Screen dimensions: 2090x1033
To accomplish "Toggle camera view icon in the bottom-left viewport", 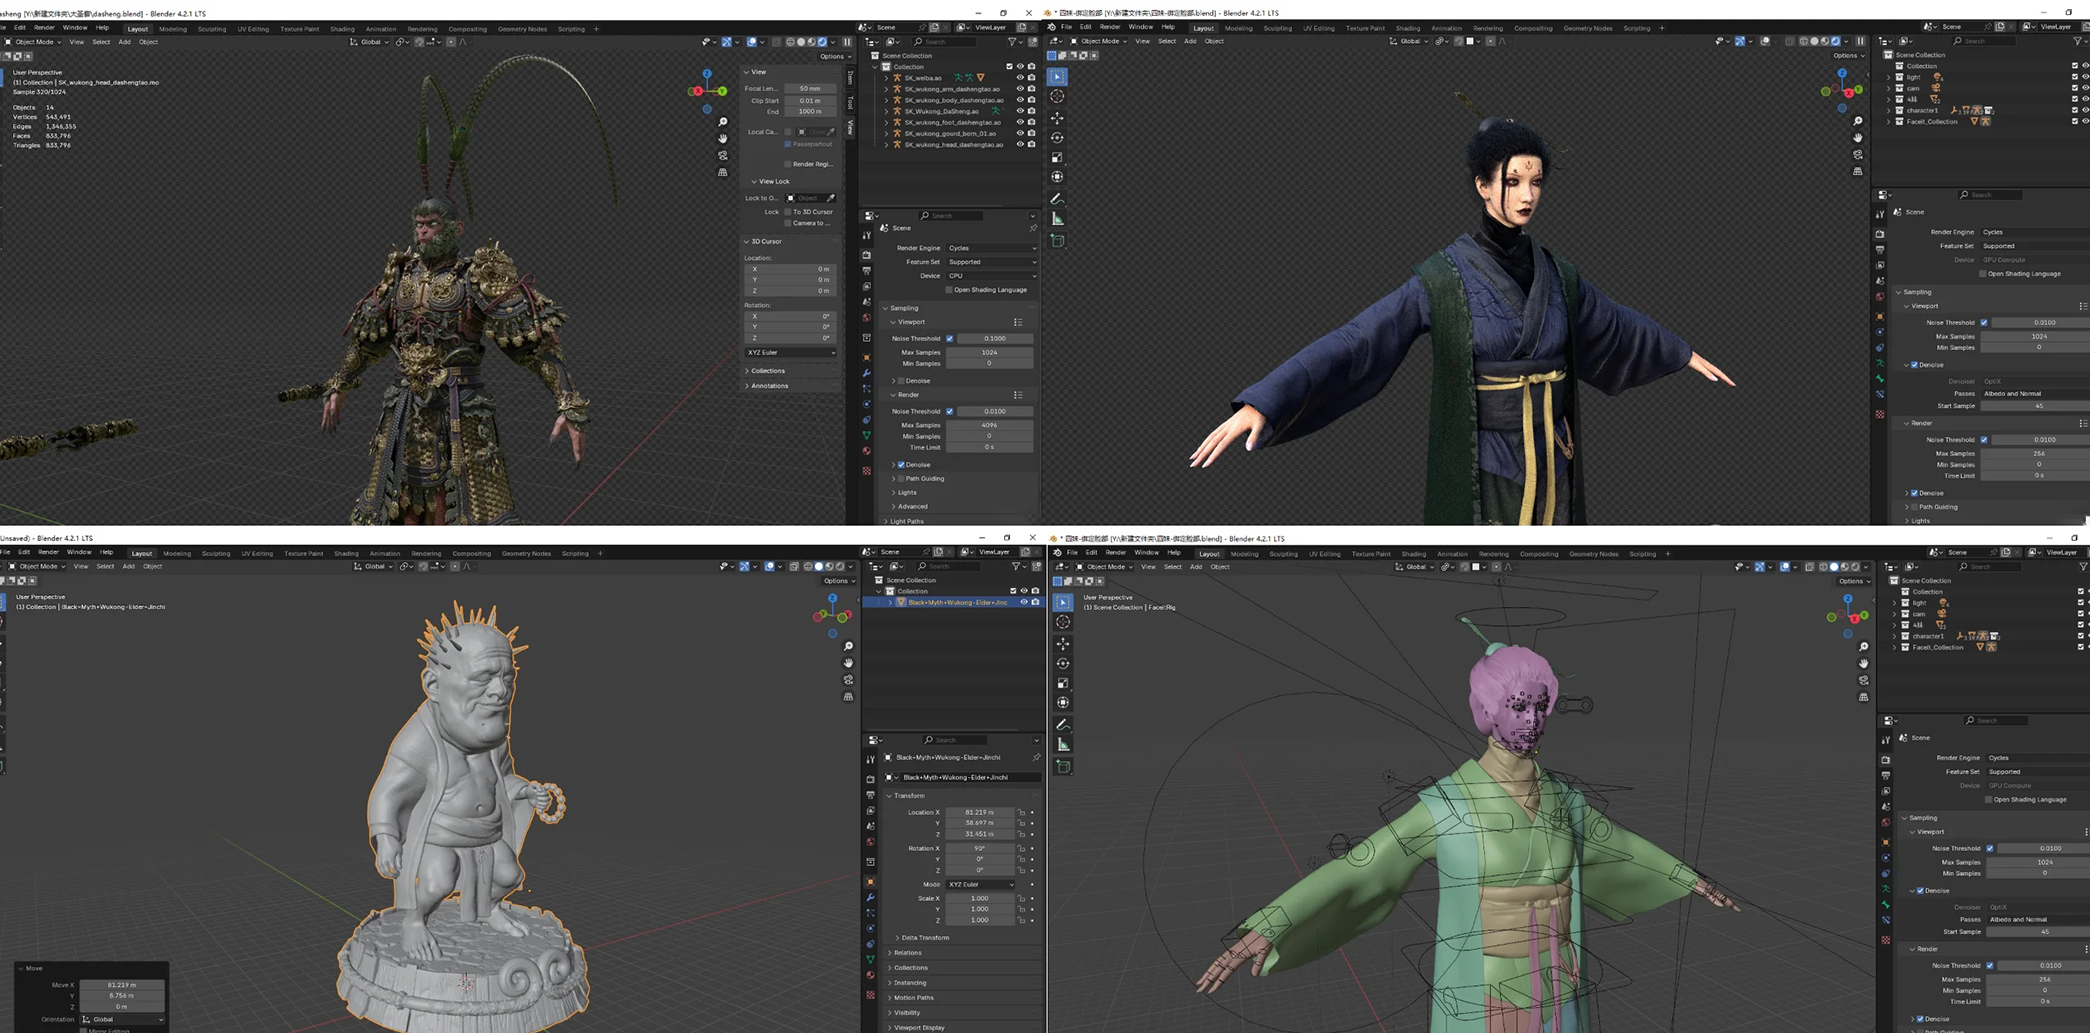I will click(848, 680).
